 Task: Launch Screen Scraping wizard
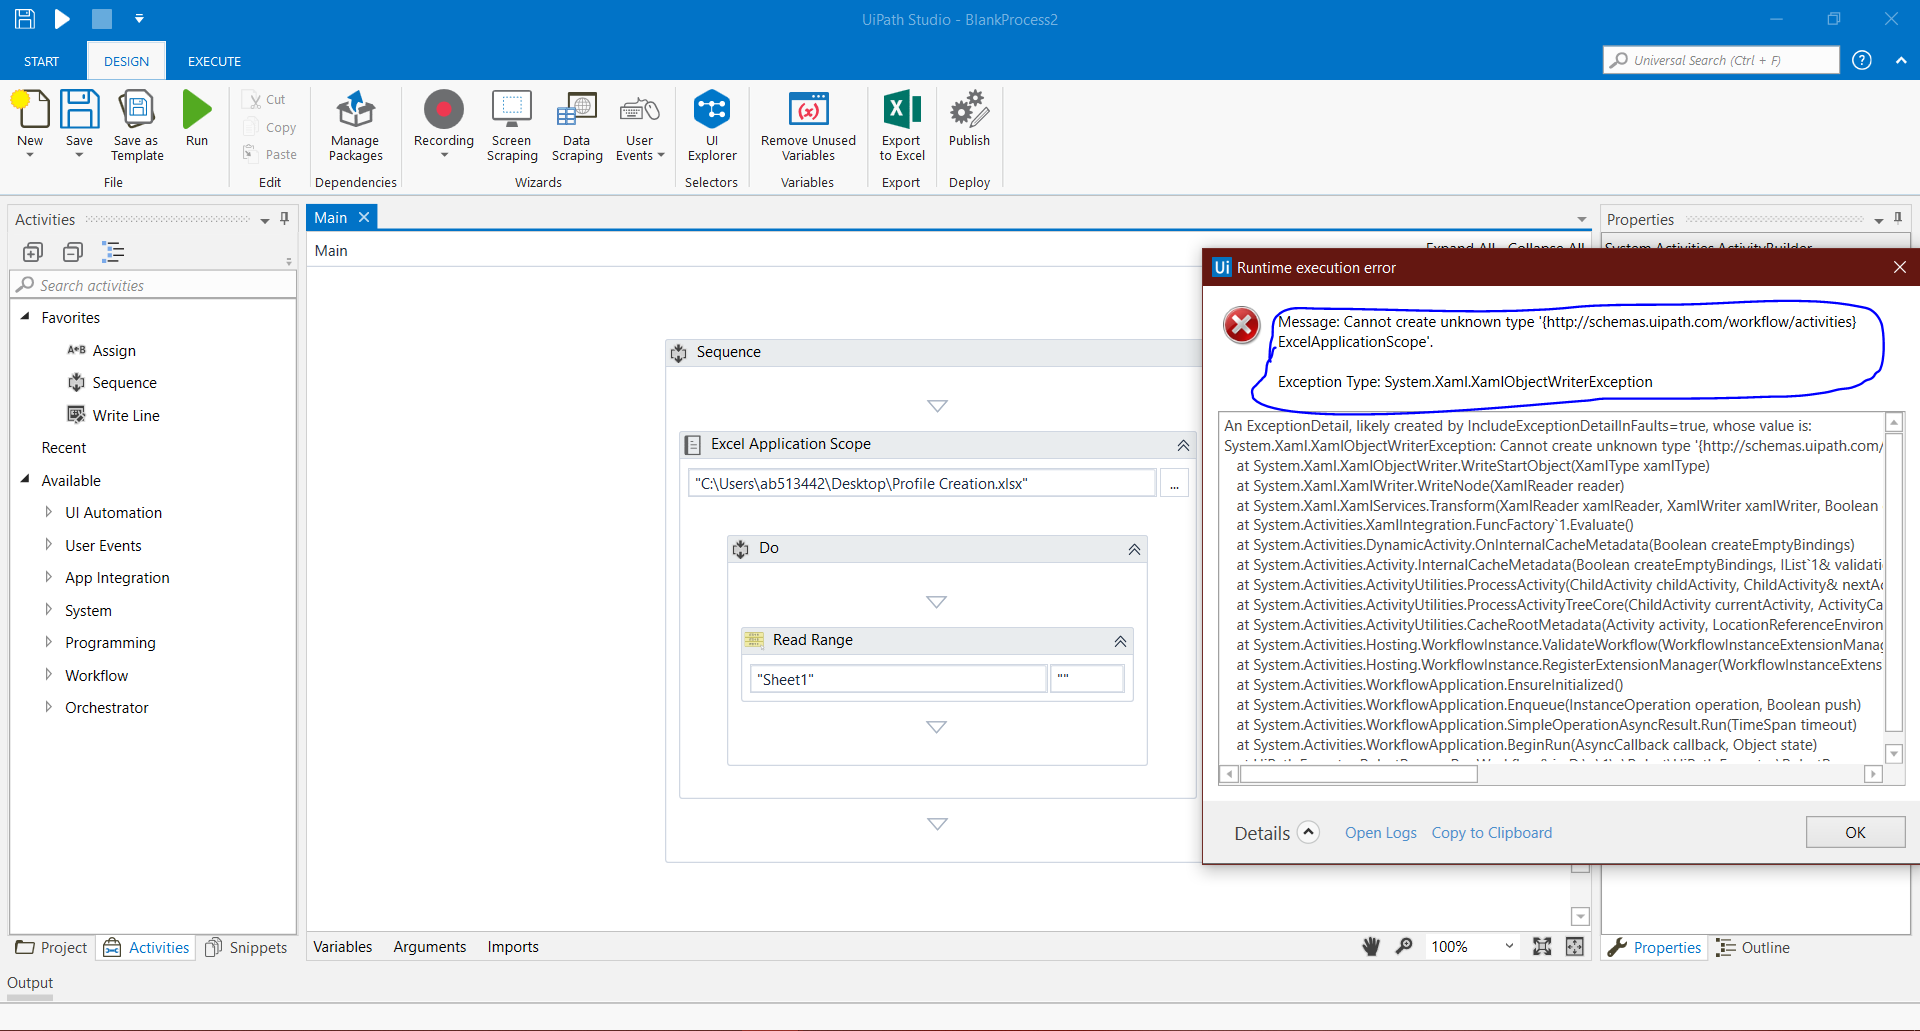(x=512, y=125)
